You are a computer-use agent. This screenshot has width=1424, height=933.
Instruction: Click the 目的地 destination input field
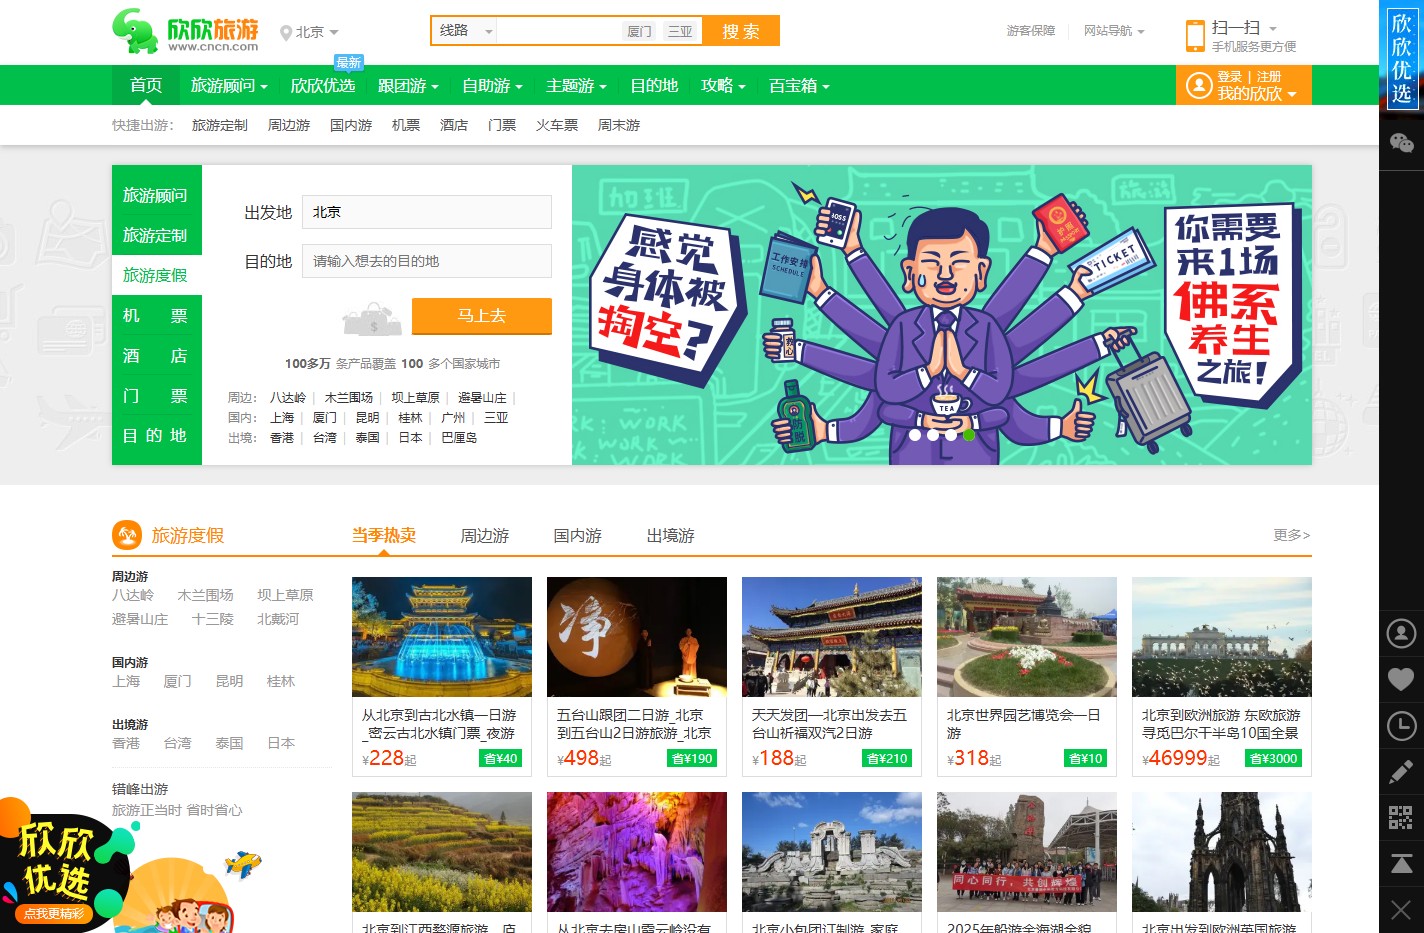coord(427,261)
